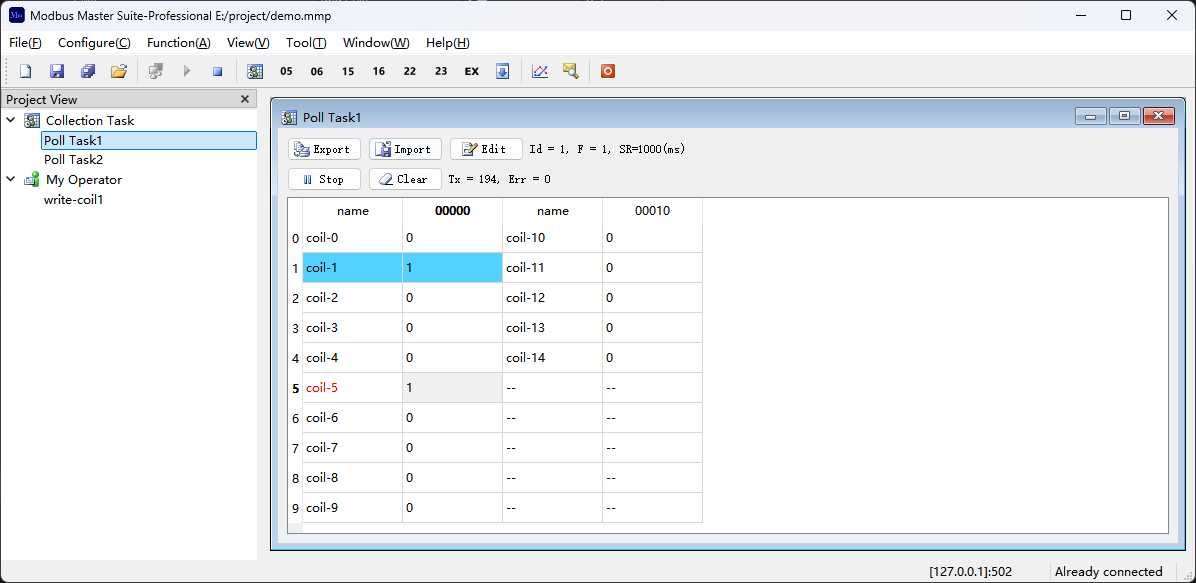This screenshot has height=583, width=1196.
Task: Click the EX toolbar button
Action: point(471,71)
